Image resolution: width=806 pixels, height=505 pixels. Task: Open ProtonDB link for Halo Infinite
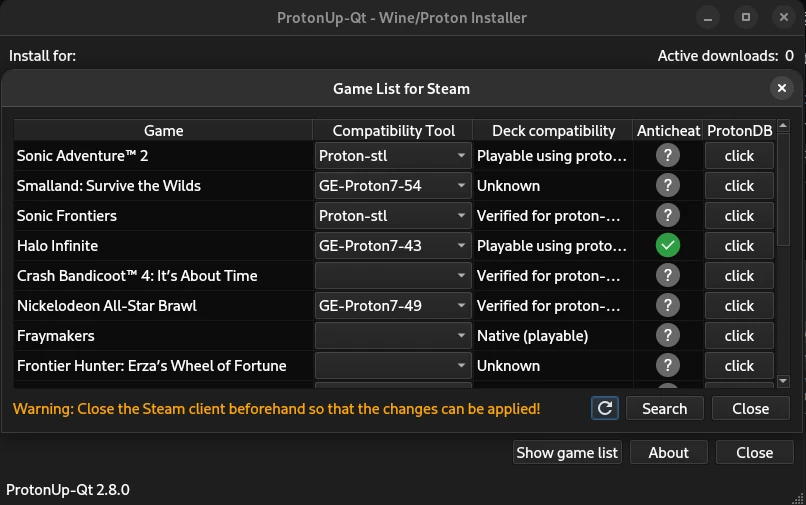point(739,246)
